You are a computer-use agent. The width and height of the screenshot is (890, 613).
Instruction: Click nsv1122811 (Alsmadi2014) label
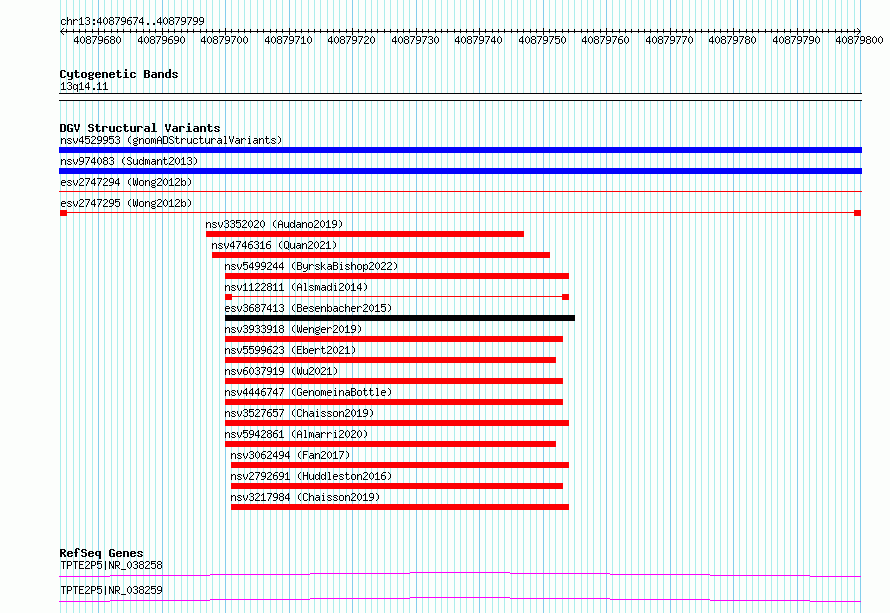click(x=296, y=287)
